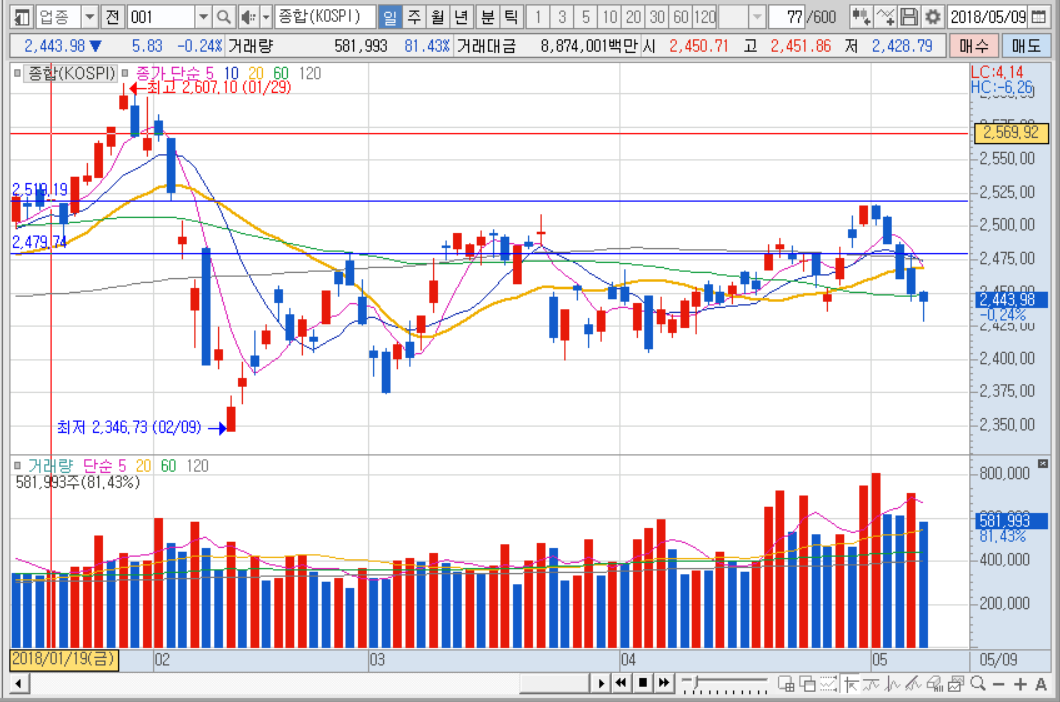Viewport: 1060px width, 702px height.
Task: Click the 2018/05/09 date field
Action: (x=988, y=16)
